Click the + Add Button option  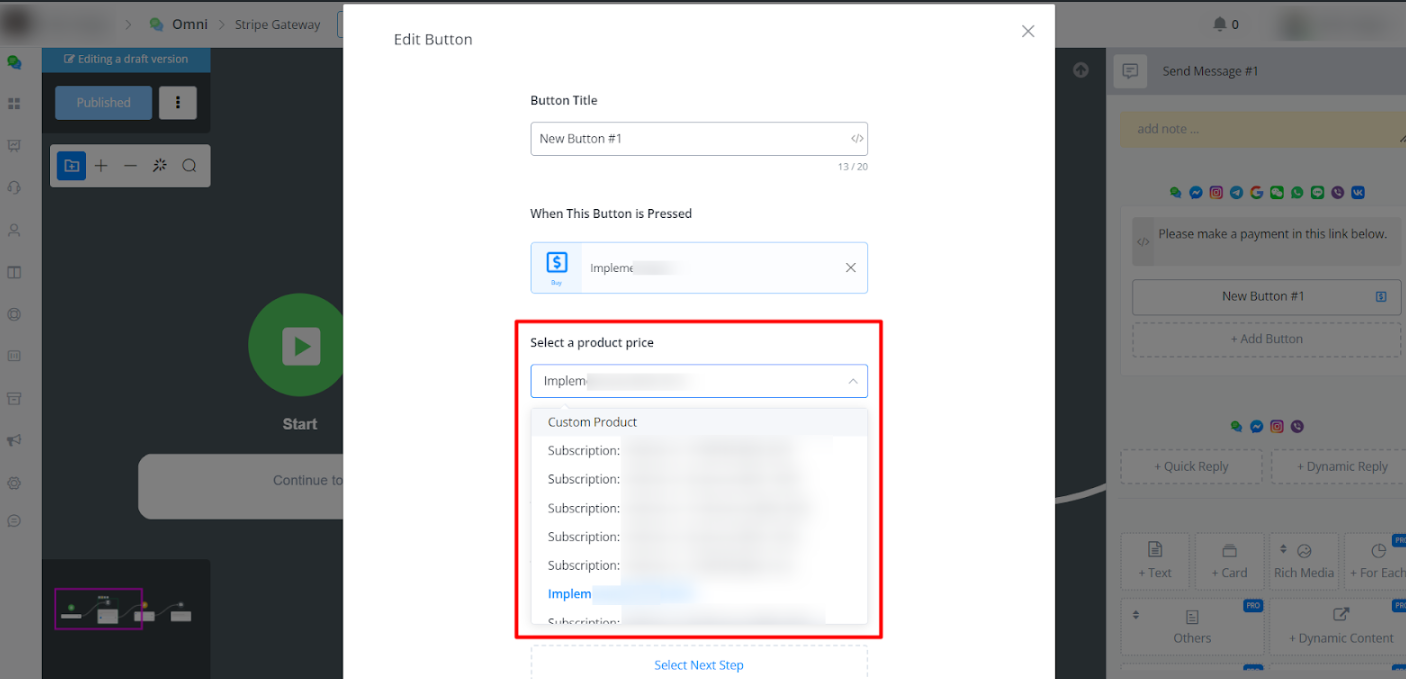[1266, 339]
